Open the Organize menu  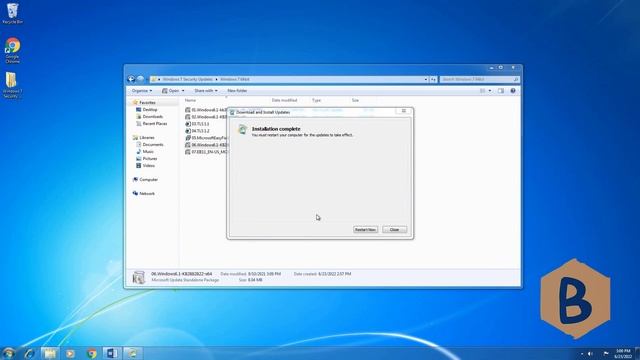[x=142, y=91]
